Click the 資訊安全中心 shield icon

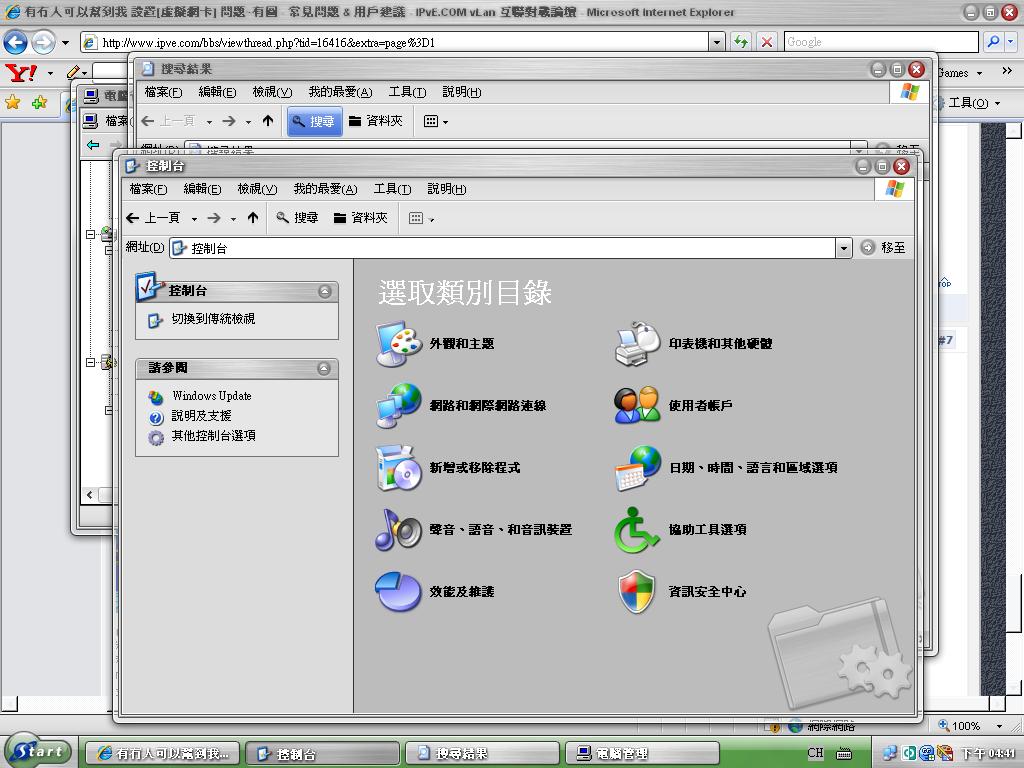637,592
